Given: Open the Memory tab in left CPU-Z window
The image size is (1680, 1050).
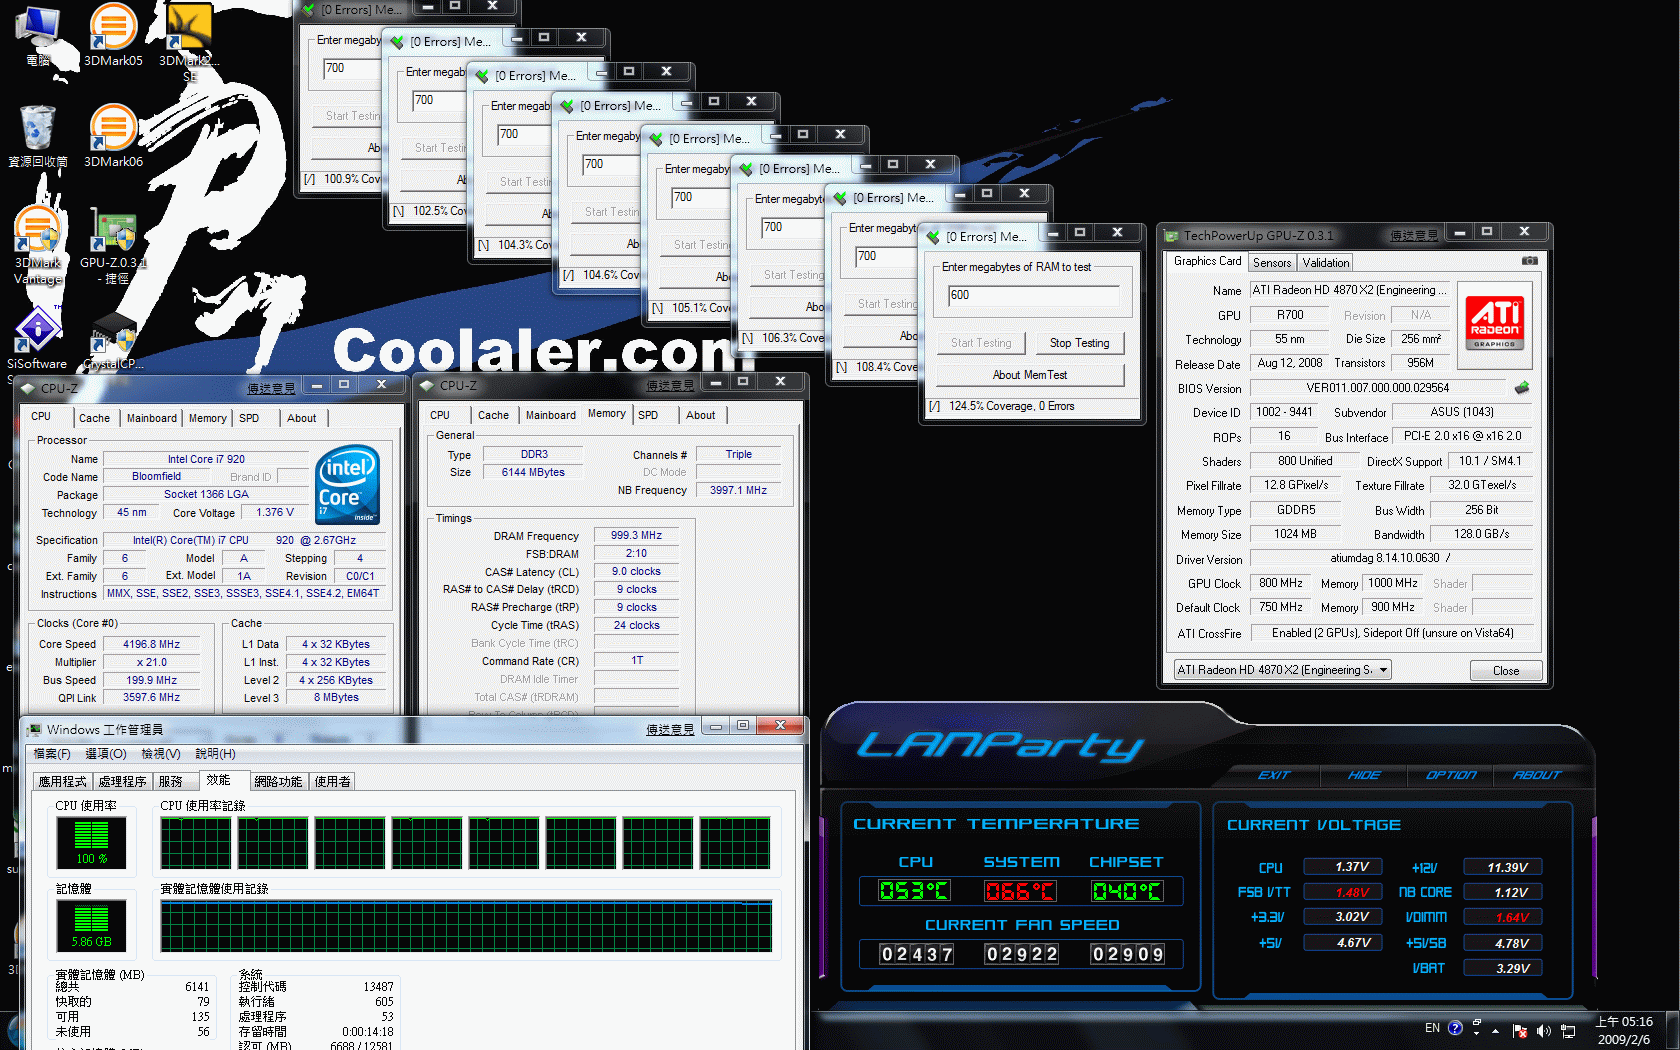Looking at the screenshot, I should (x=208, y=418).
